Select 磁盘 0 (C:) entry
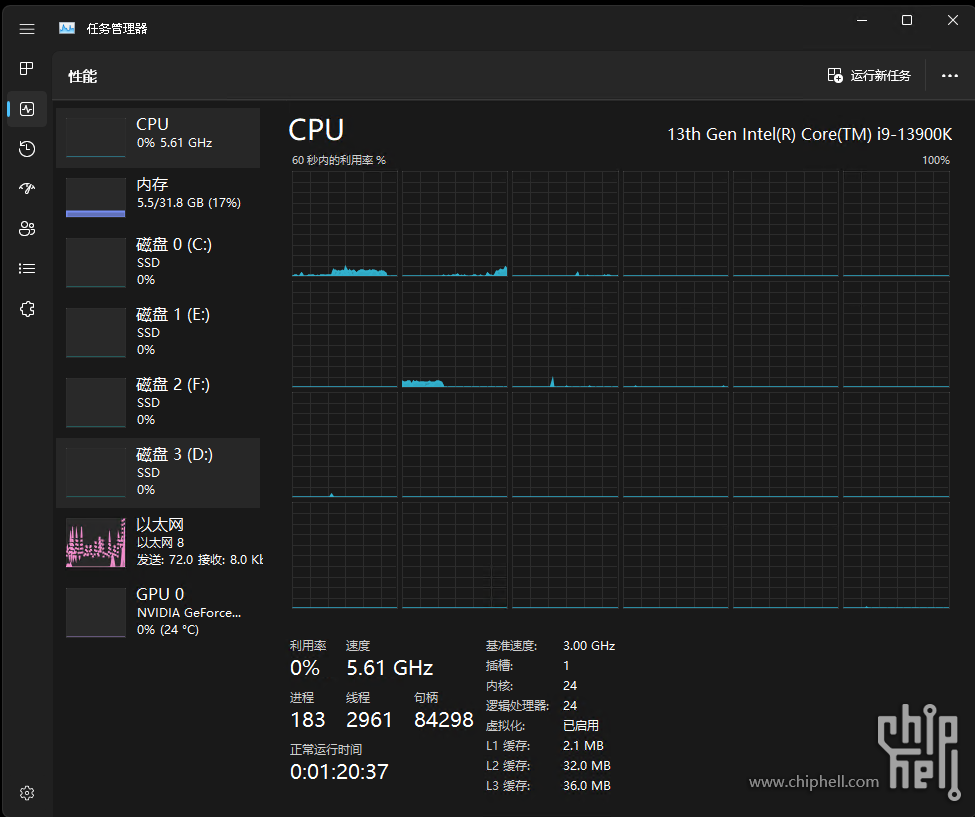 [158, 262]
